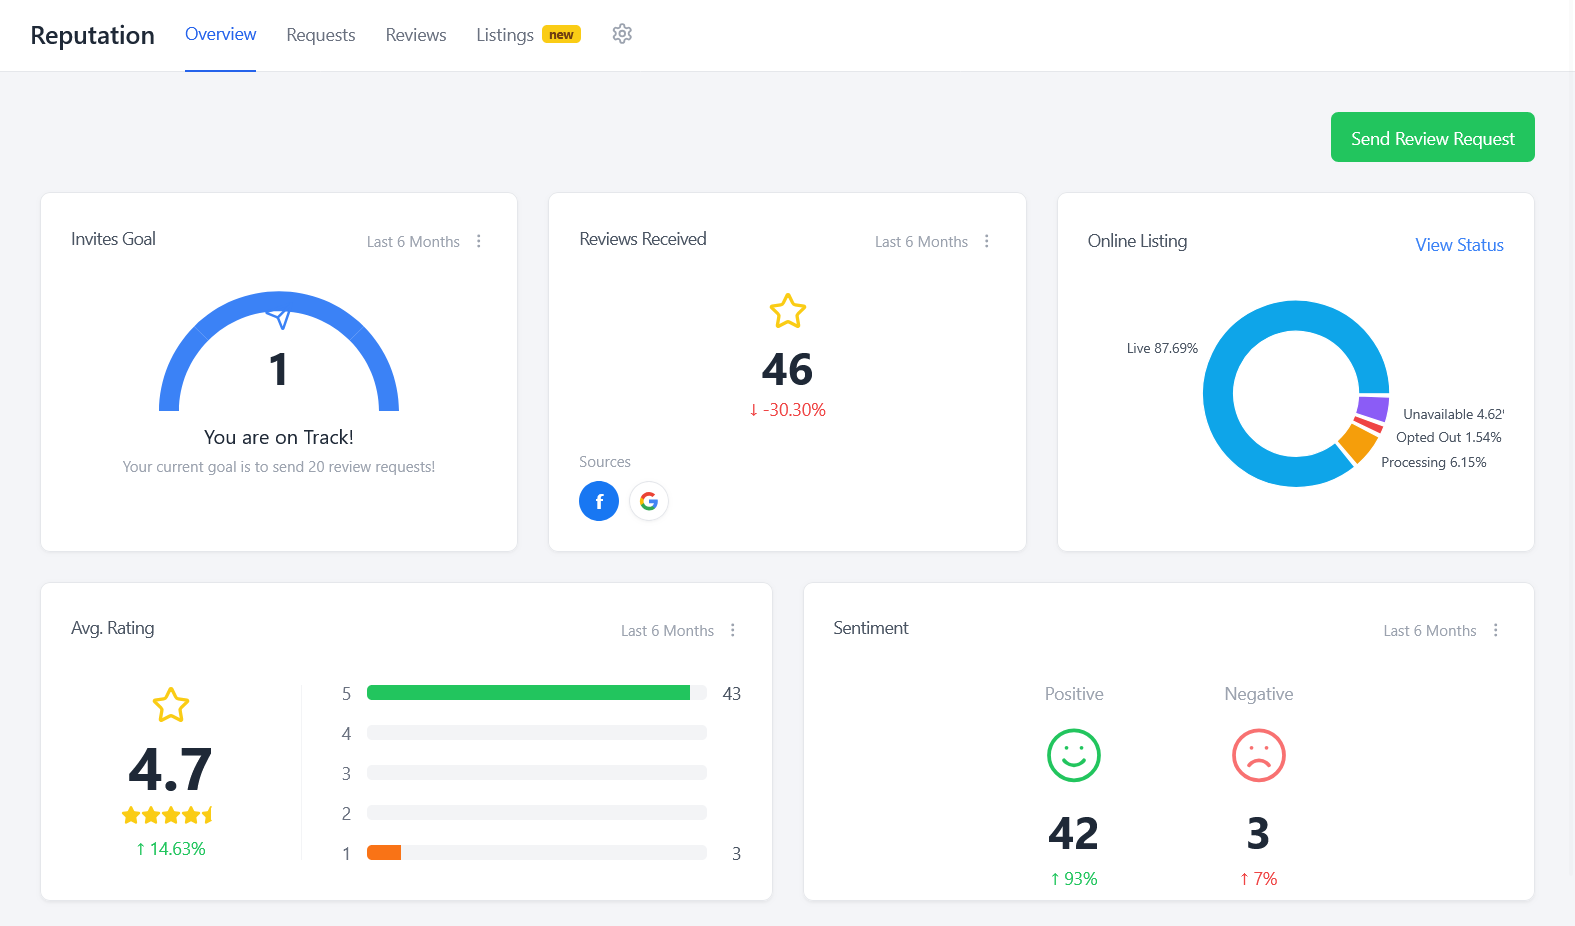
Task: Click the Google source icon
Action: pos(649,501)
